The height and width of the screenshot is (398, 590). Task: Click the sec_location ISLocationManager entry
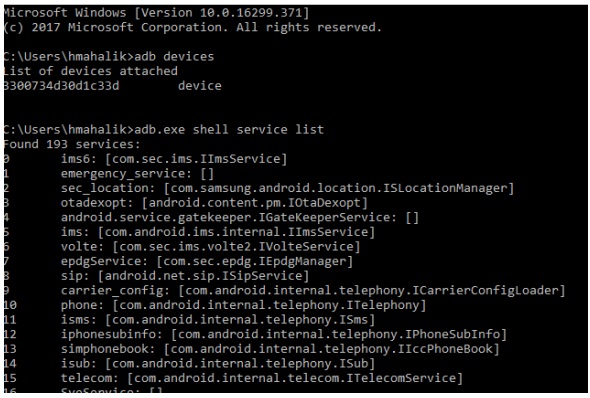(287, 188)
